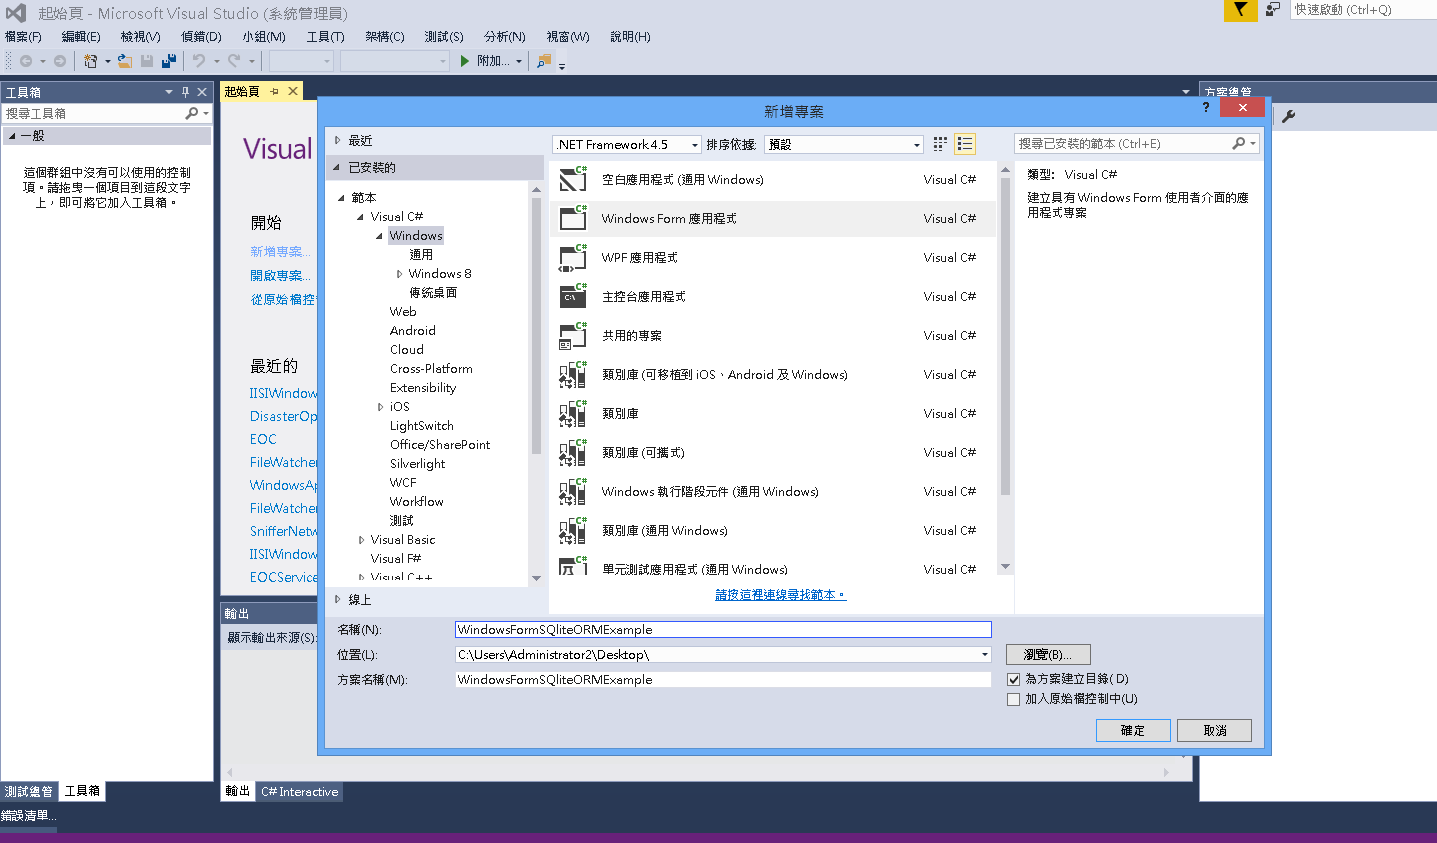Click the feedback icon beside Quick Launch
The image size is (1437, 843).
click(x=1273, y=9)
